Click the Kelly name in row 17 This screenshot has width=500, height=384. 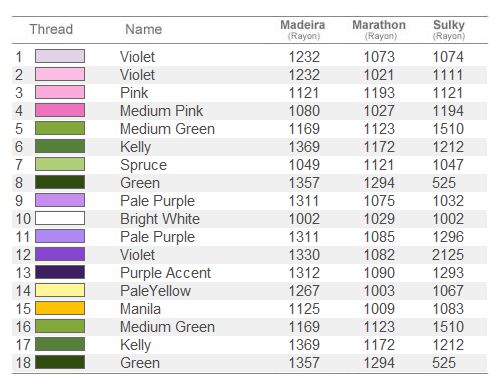[136, 345]
